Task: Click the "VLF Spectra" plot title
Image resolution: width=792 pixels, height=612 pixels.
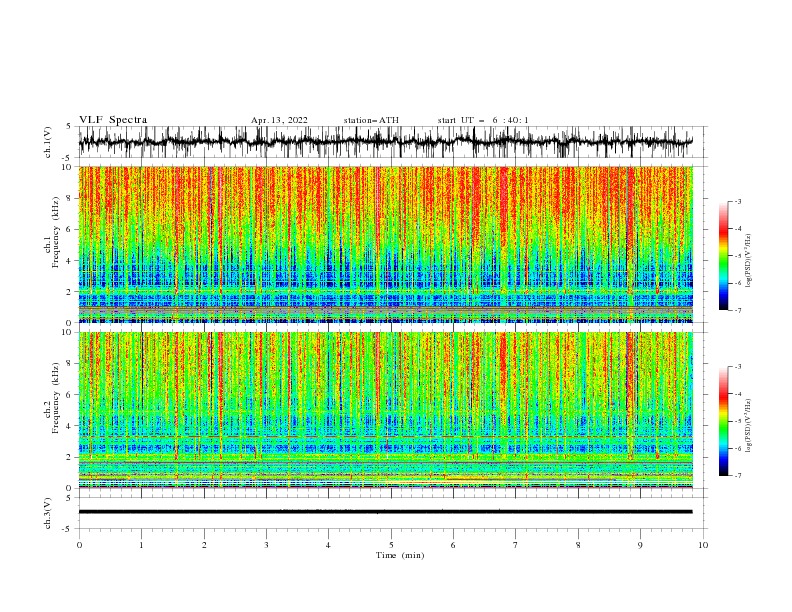Action: 113,120
